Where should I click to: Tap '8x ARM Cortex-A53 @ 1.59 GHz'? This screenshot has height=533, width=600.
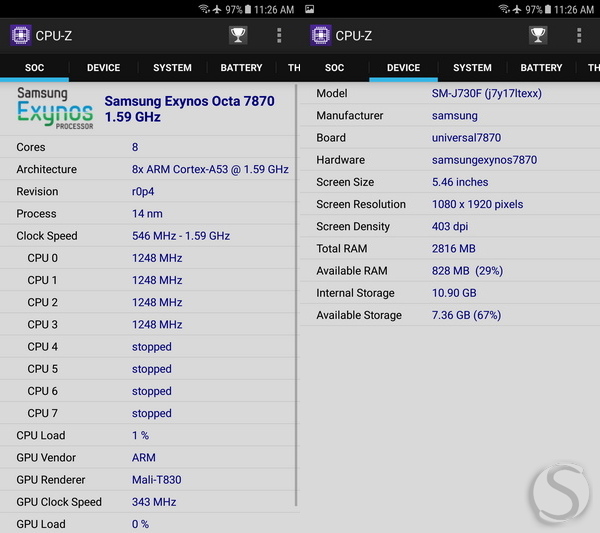pyautogui.click(x=210, y=169)
